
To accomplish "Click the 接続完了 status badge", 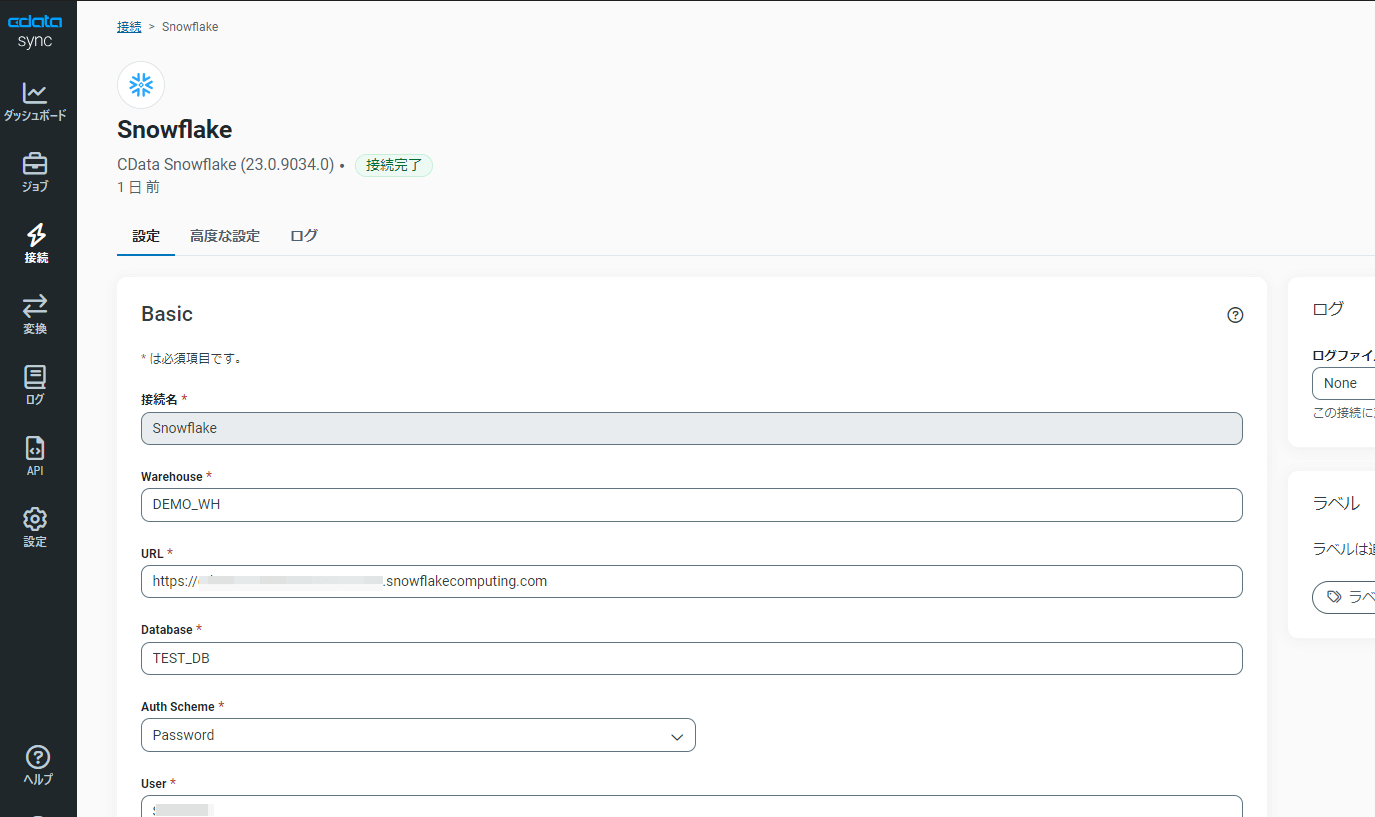I will [394, 165].
